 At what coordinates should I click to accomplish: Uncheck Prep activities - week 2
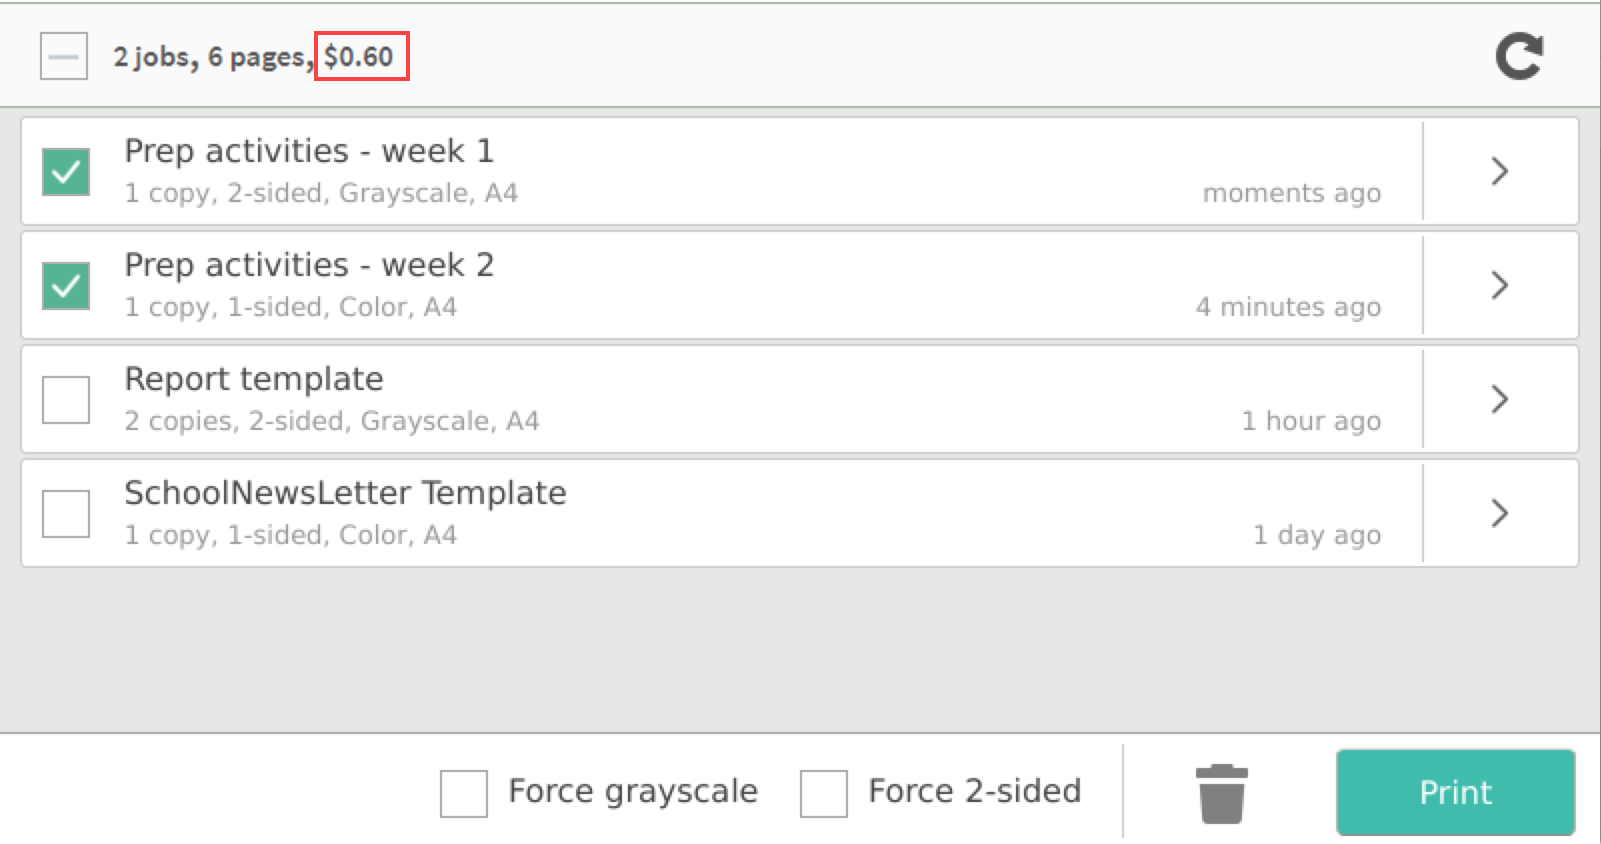66,286
